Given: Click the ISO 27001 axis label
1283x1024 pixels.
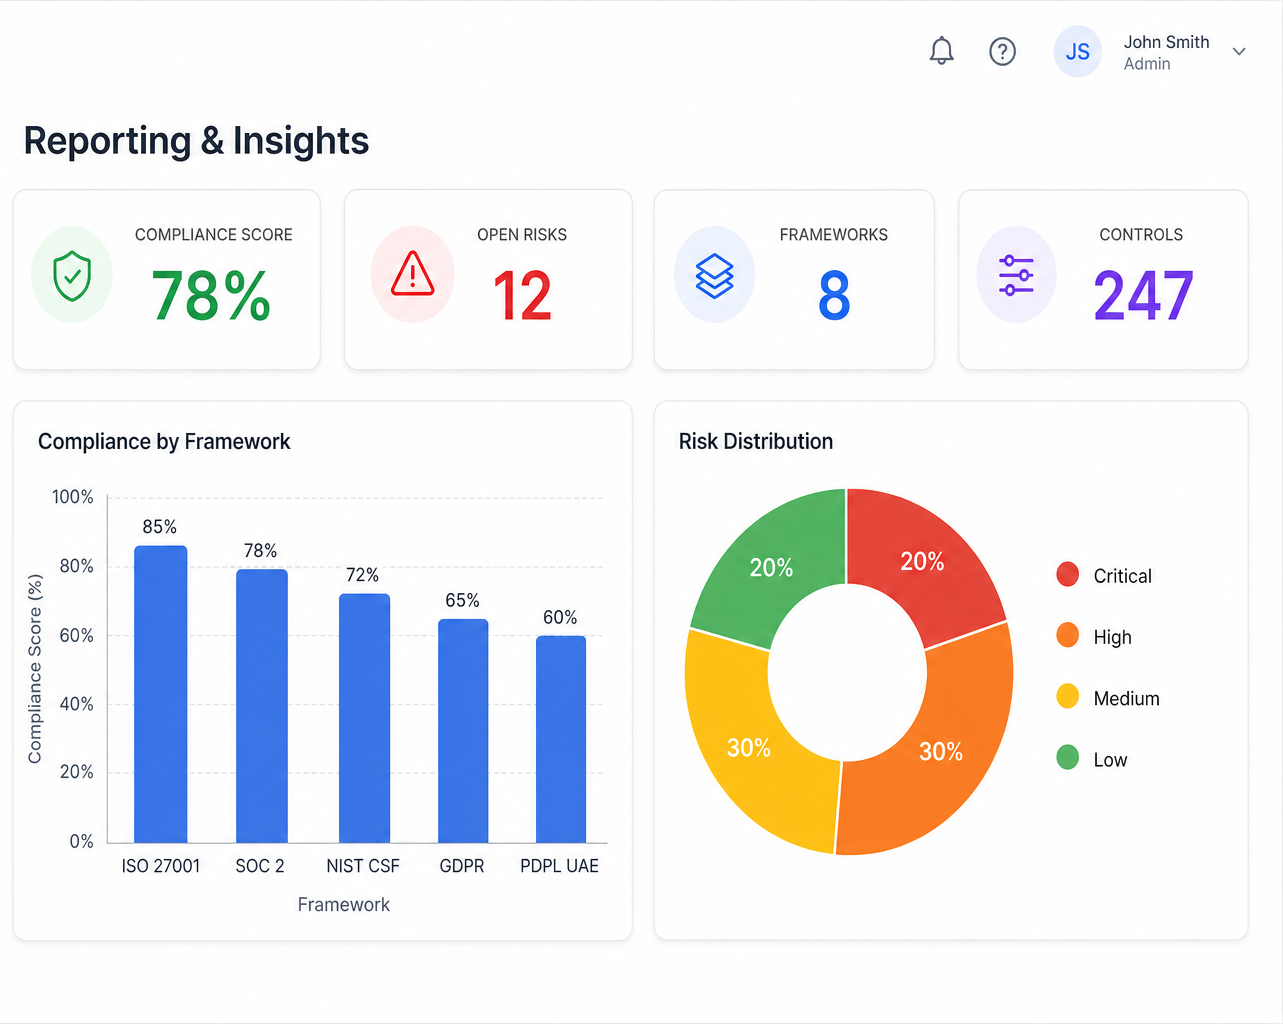Looking at the screenshot, I should tap(161, 866).
